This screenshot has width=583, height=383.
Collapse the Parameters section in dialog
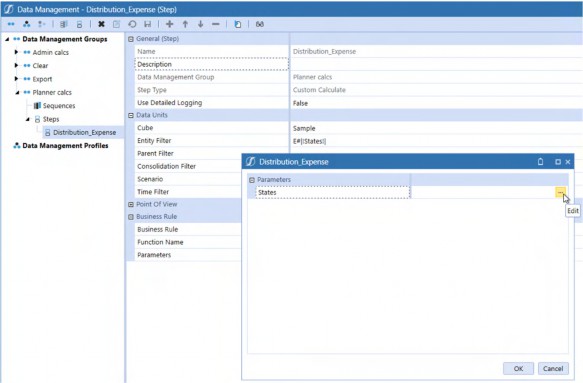coord(252,180)
